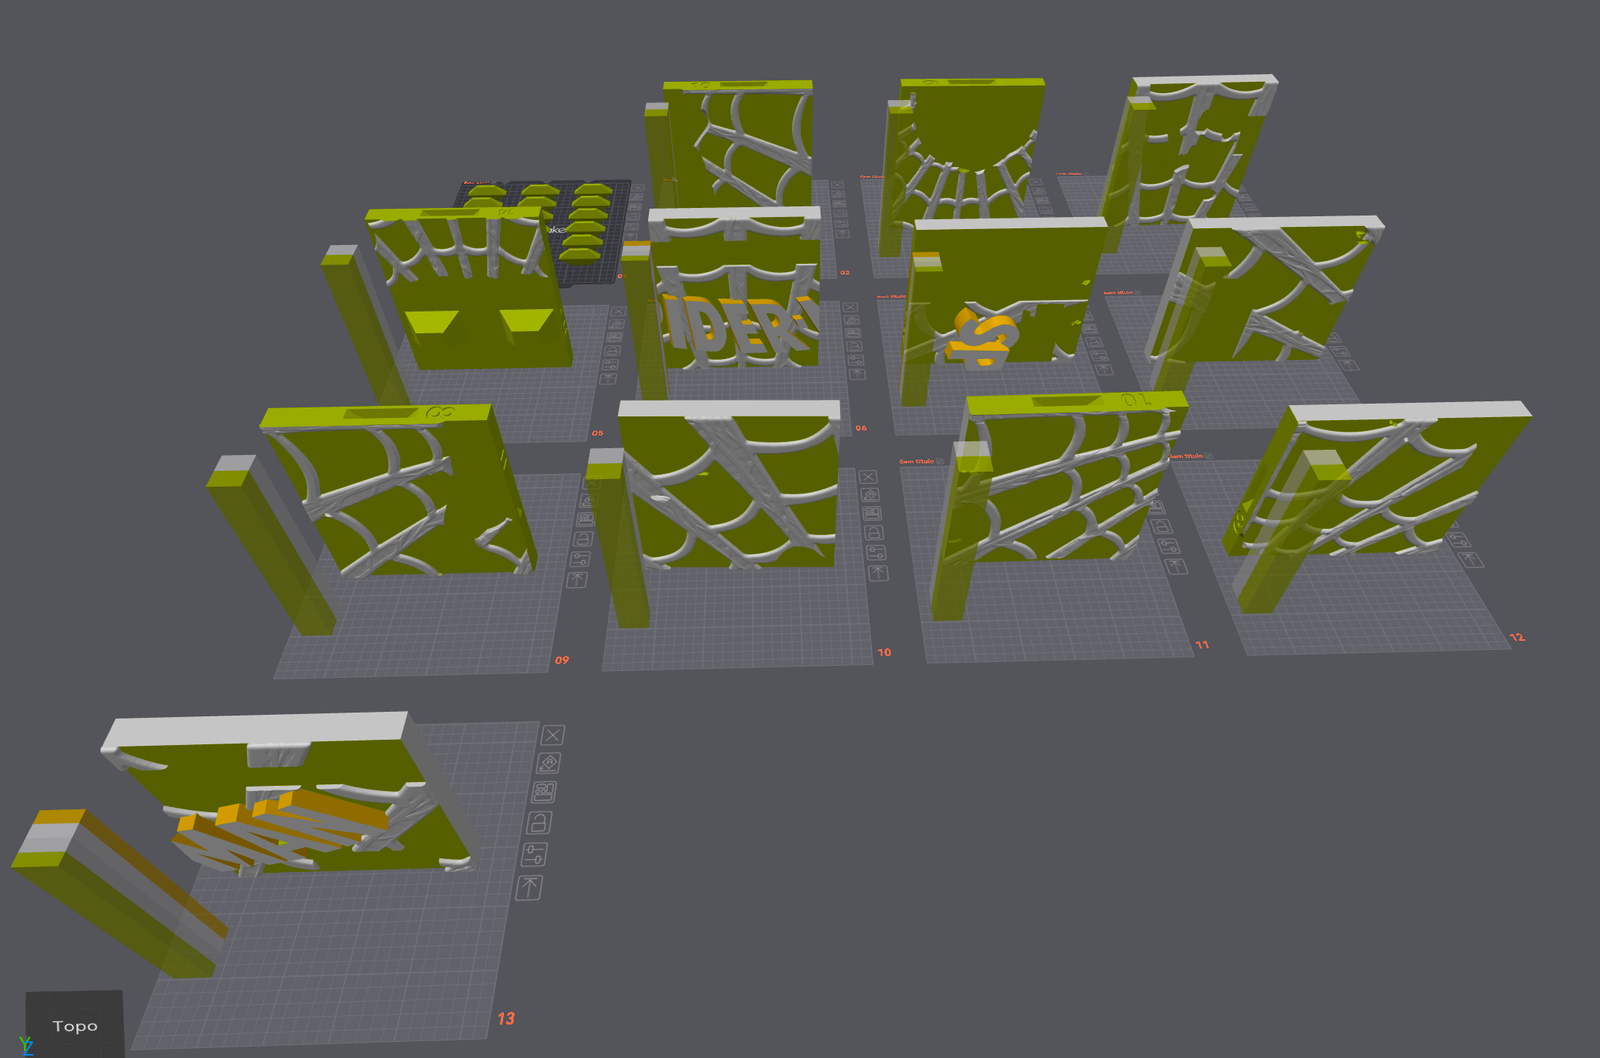Toggle the lock on plate 10

pos(873,532)
